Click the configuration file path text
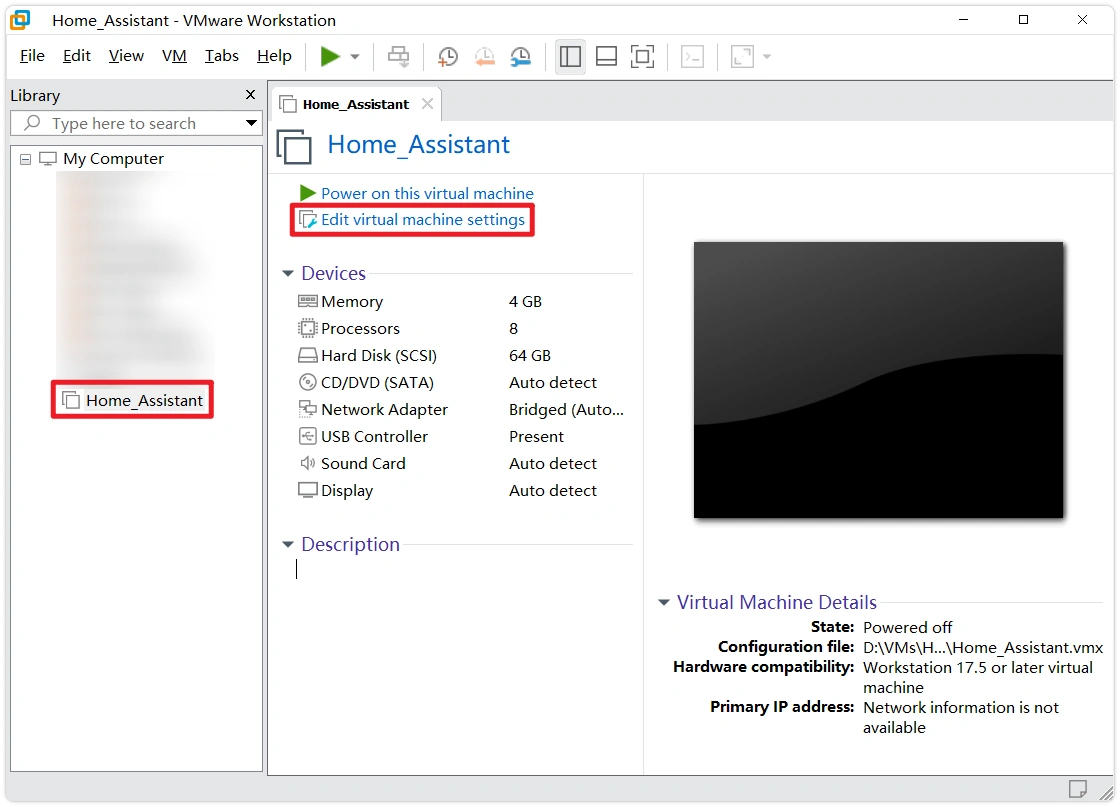Image resolution: width=1120 pixels, height=807 pixels. tap(983, 648)
